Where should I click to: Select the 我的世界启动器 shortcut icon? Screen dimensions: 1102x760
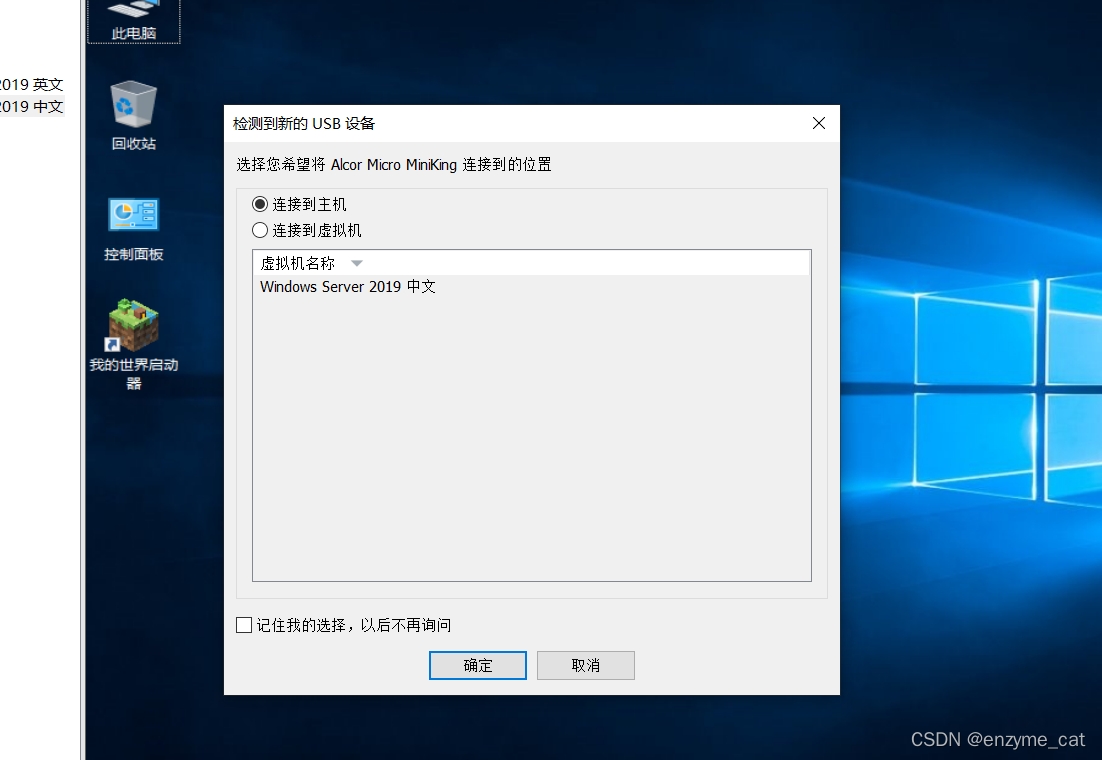(x=134, y=343)
